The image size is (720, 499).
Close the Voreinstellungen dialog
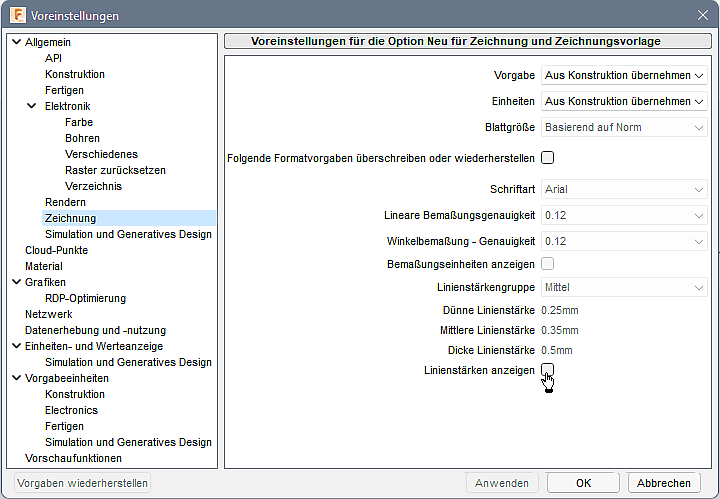point(702,15)
